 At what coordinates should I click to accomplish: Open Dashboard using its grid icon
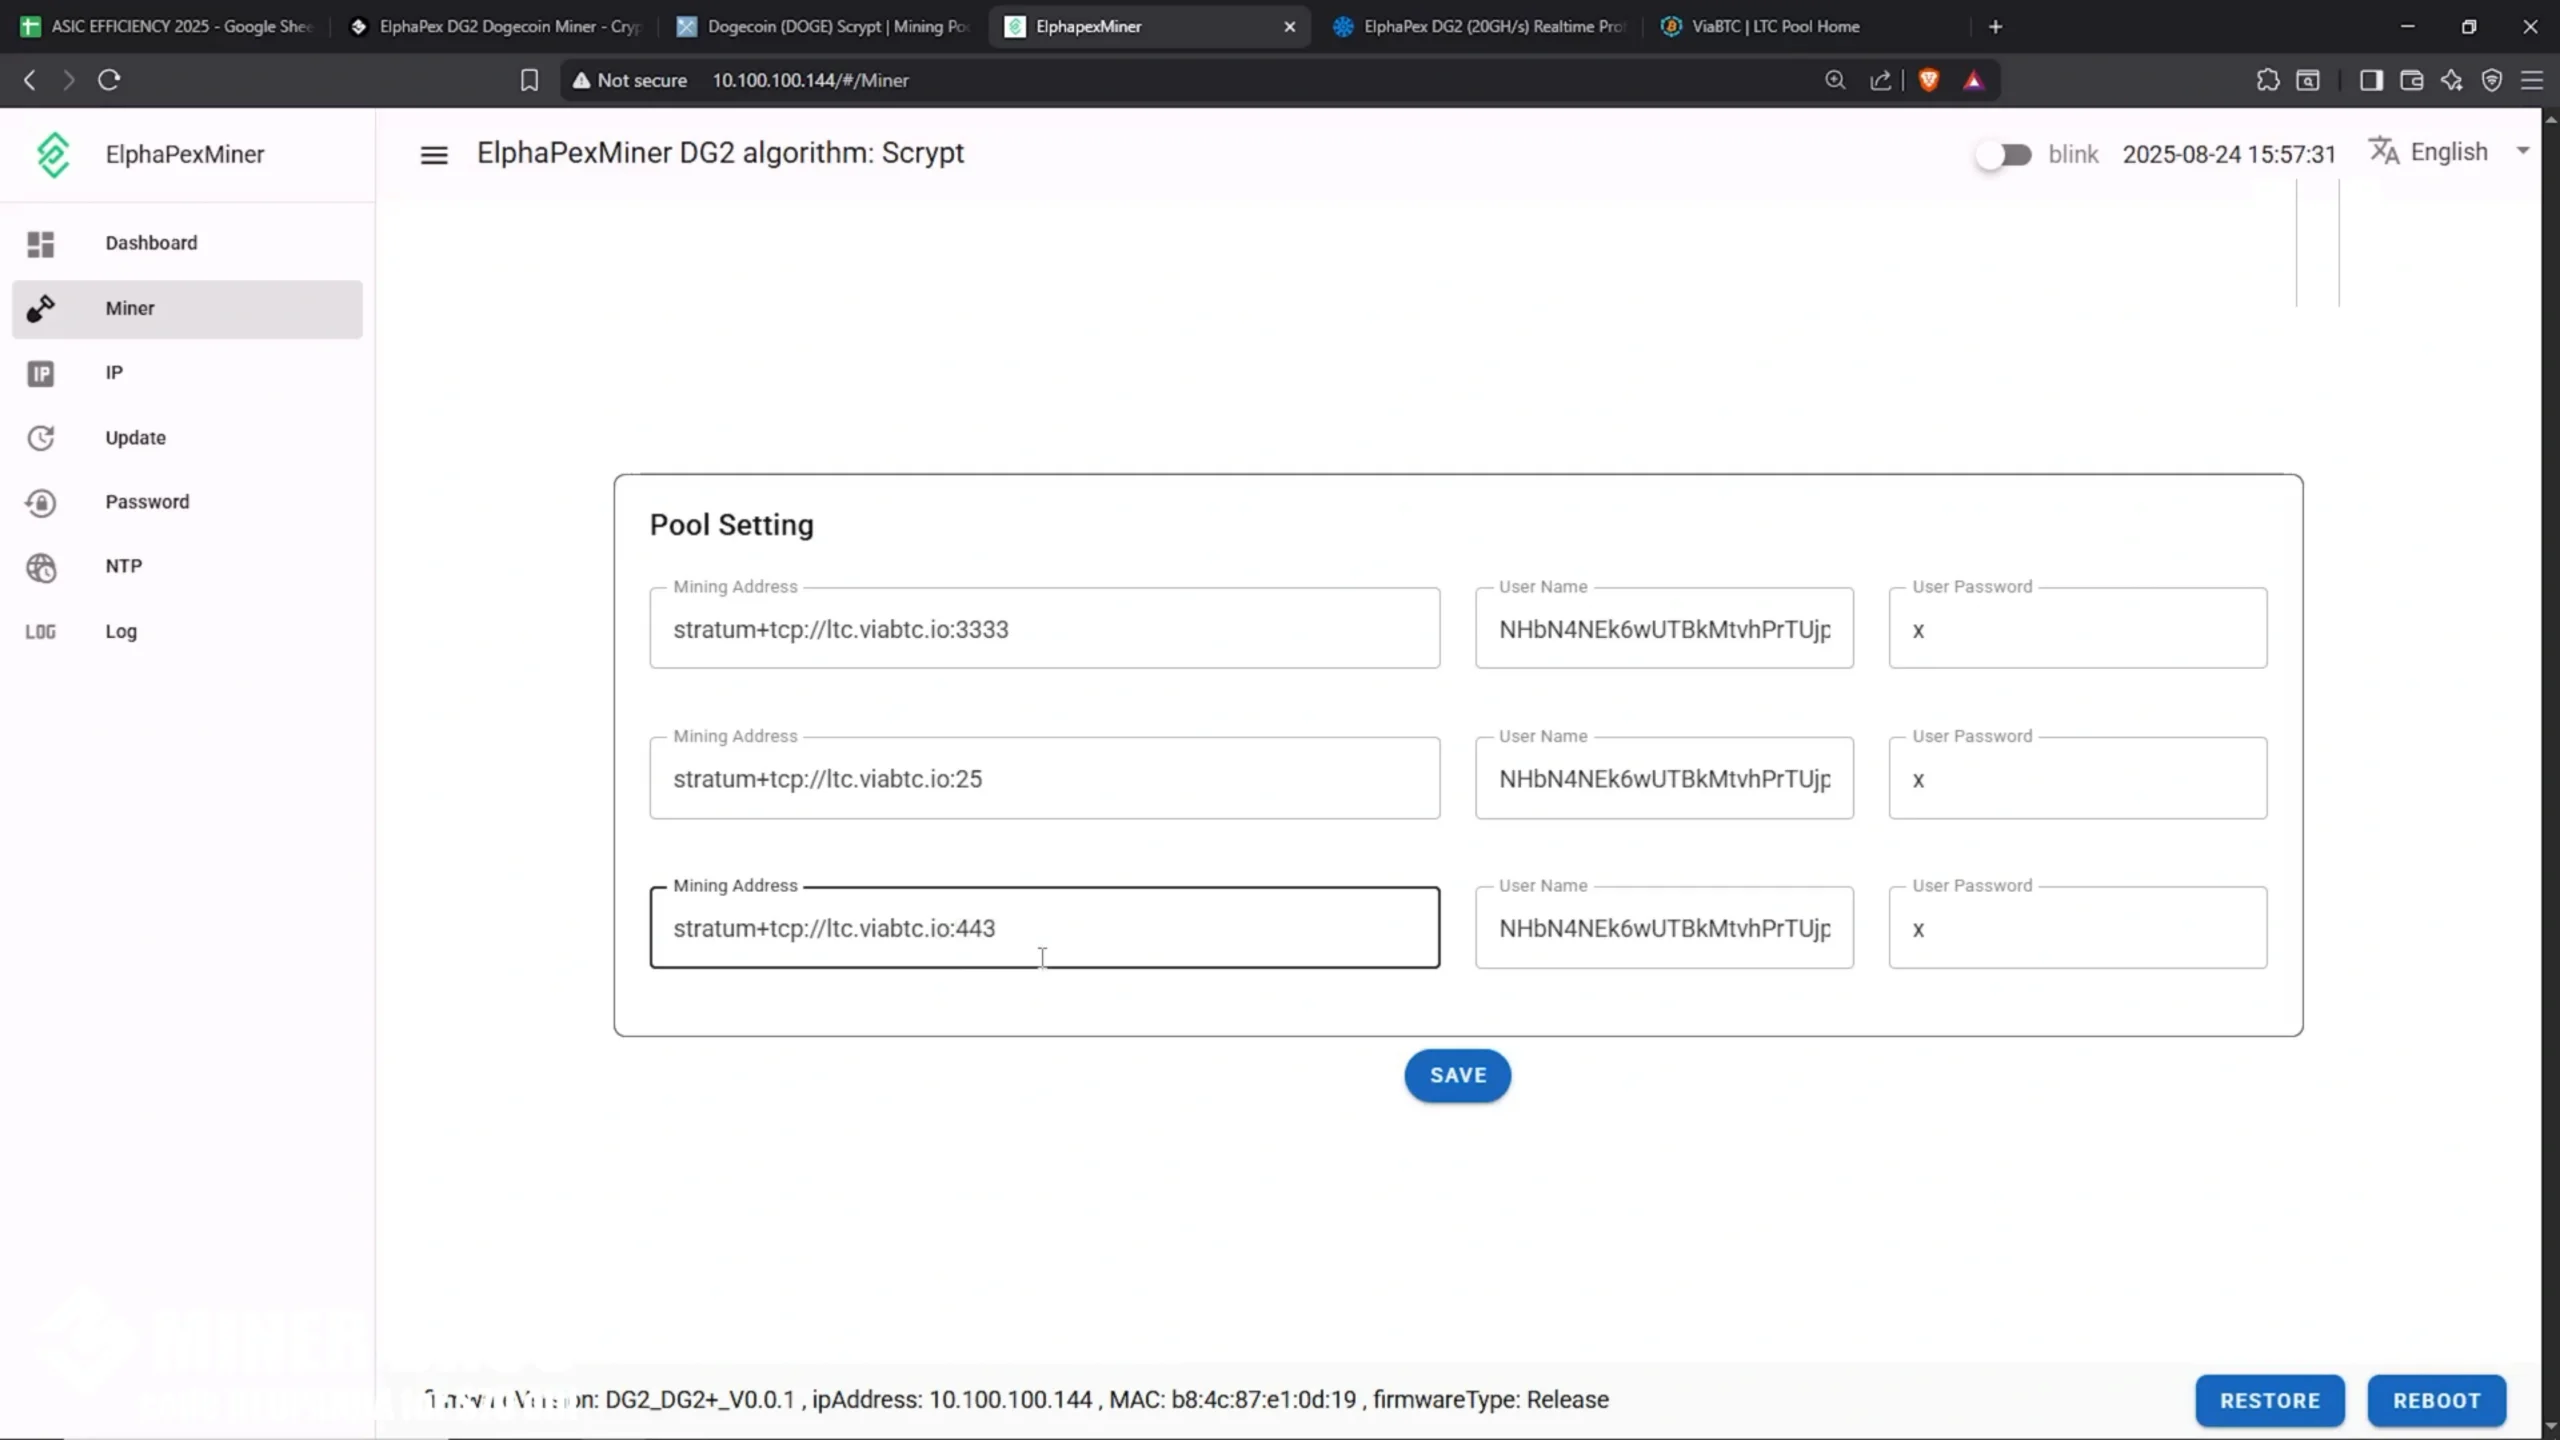40,243
